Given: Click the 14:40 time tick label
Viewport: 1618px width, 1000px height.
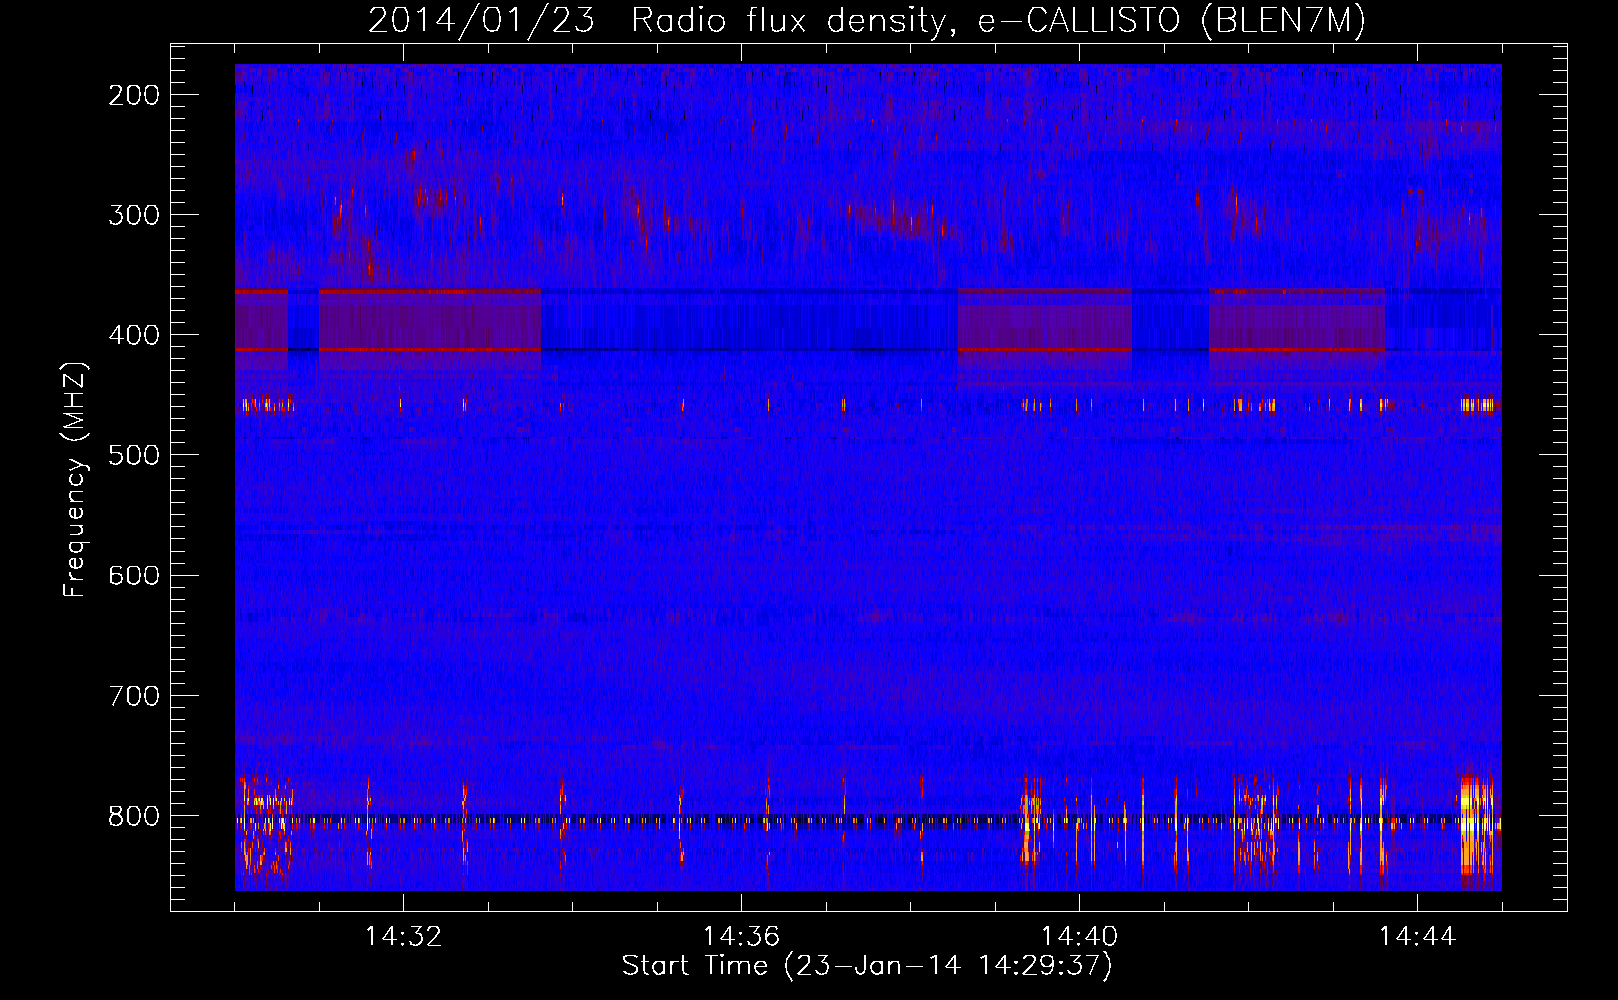Looking at the screenshot, I should (x=1079, y=937).
